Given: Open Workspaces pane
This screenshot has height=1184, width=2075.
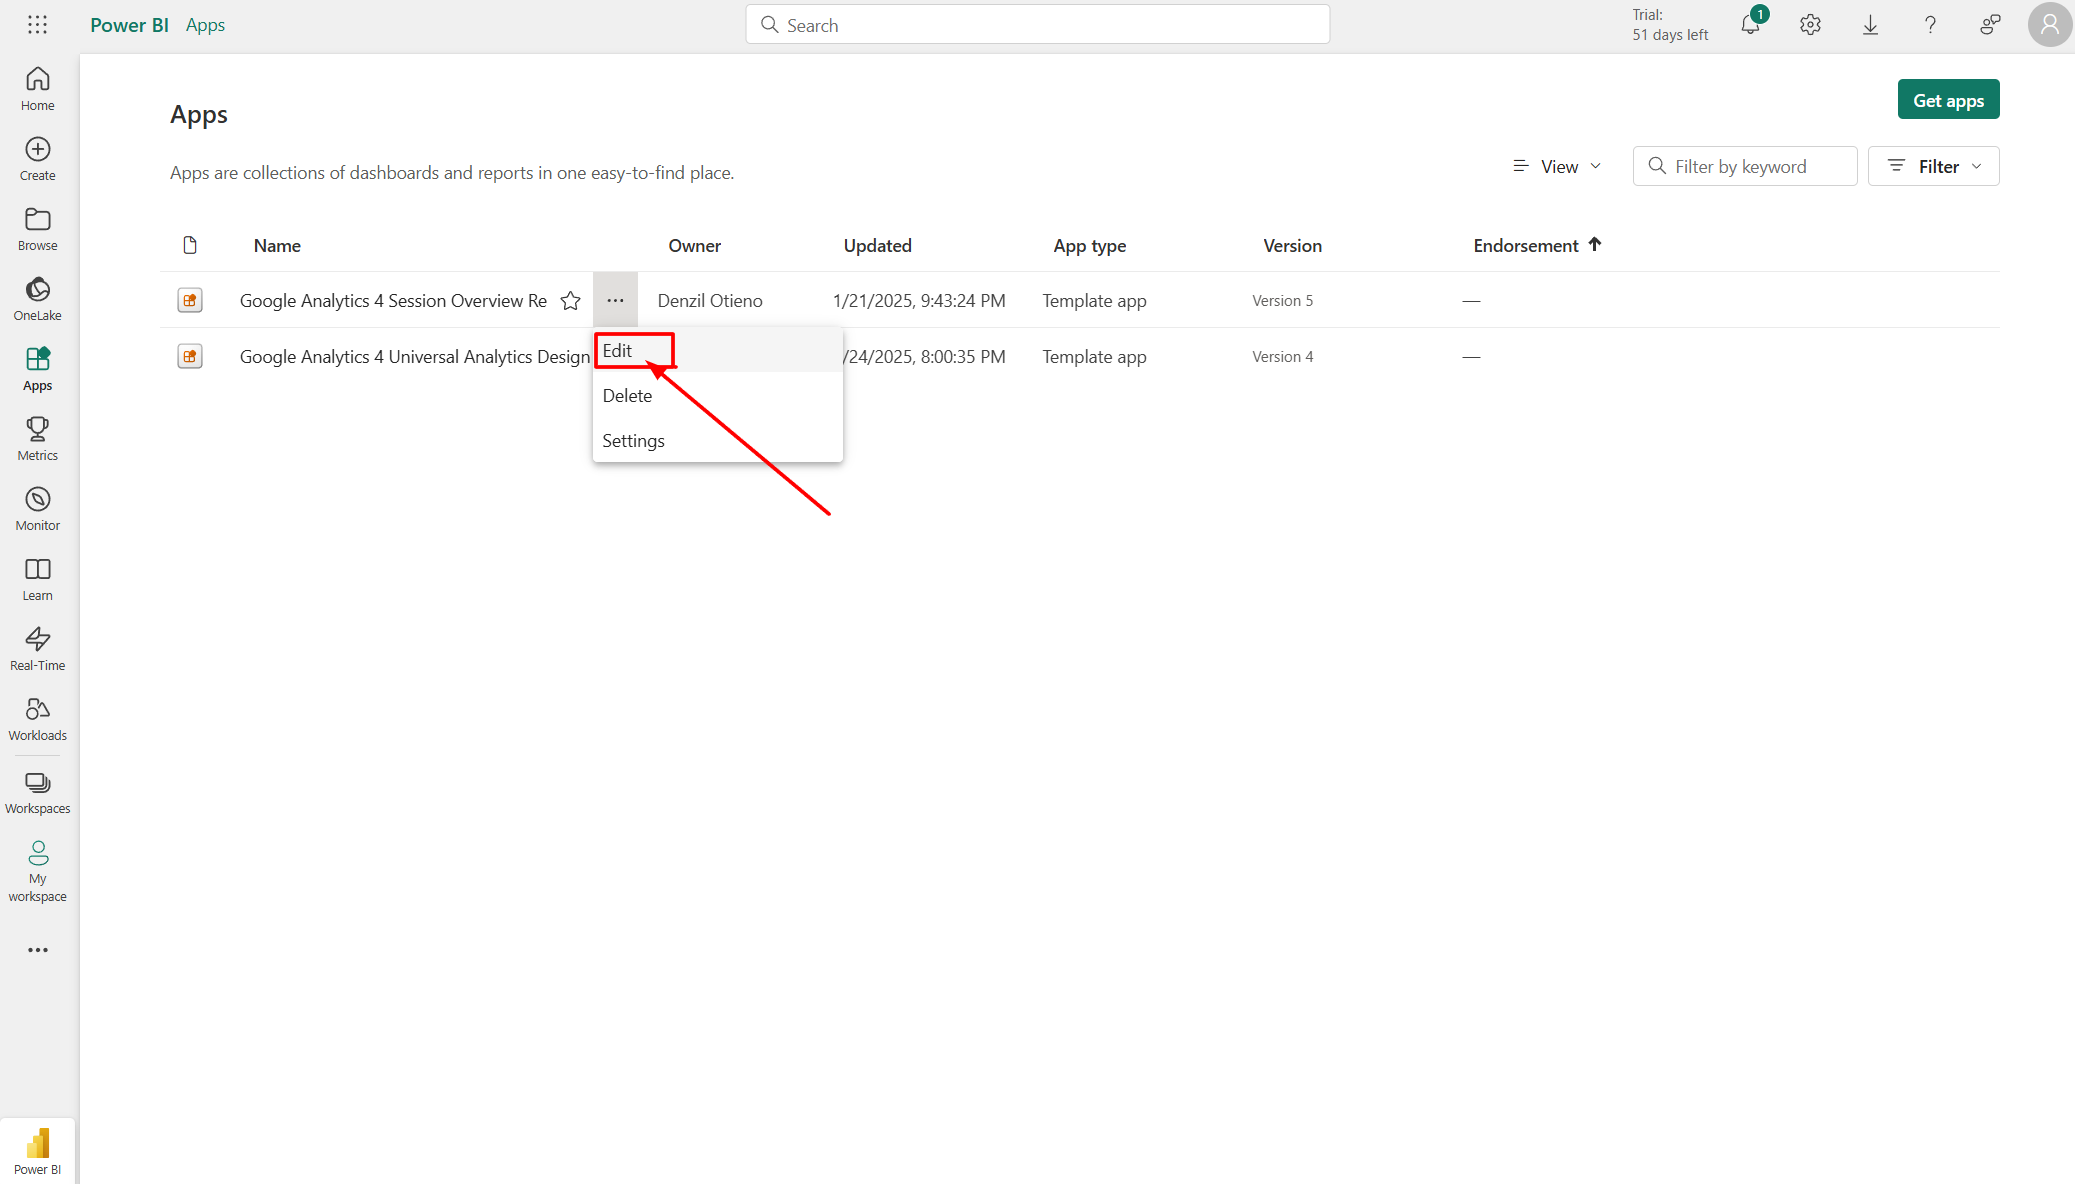Looking at the screenshot, I should point(38,793).
